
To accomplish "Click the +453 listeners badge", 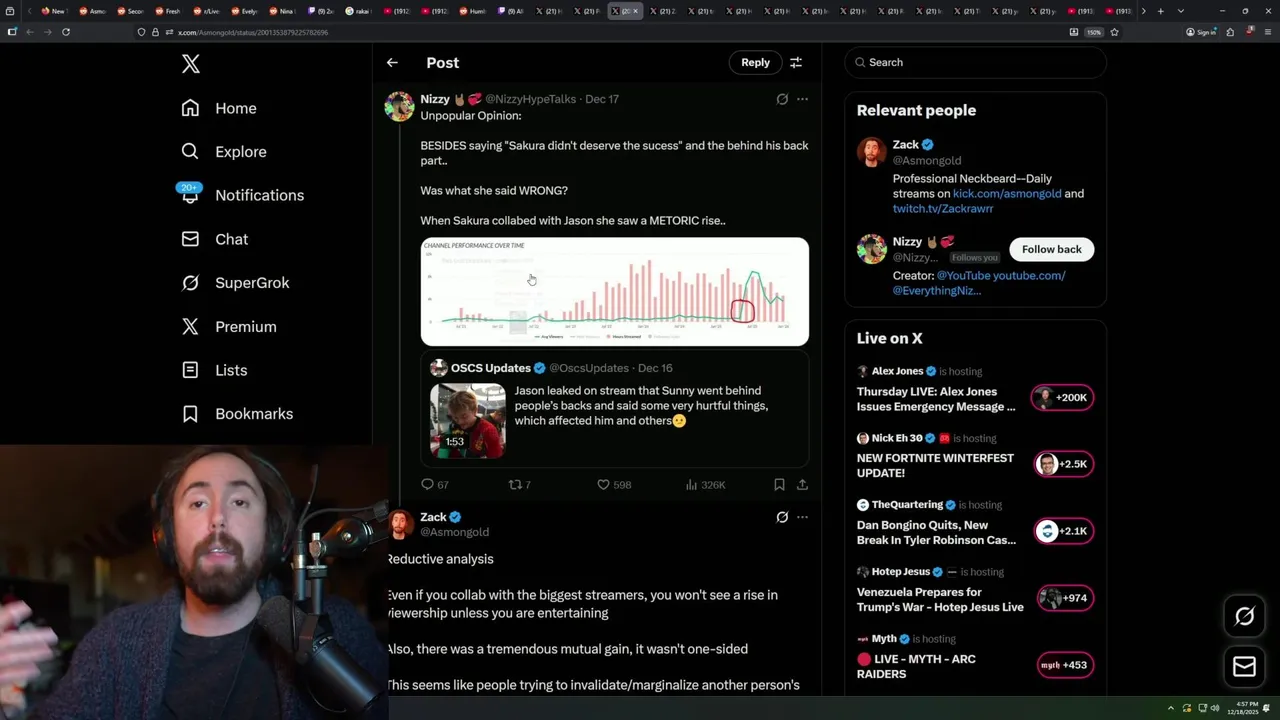I will click(x=1065, y=665).
